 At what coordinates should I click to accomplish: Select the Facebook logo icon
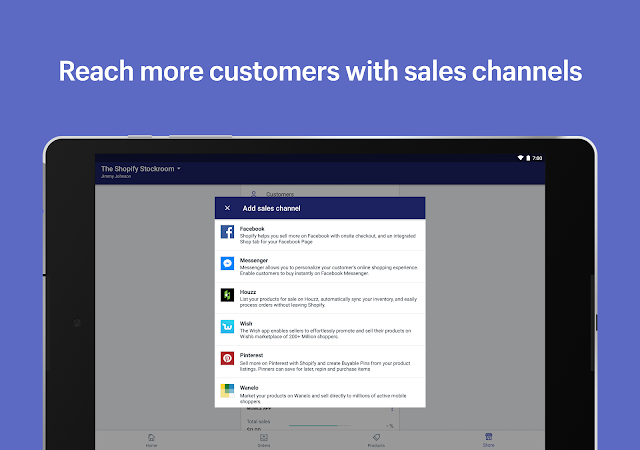point(227,232)
